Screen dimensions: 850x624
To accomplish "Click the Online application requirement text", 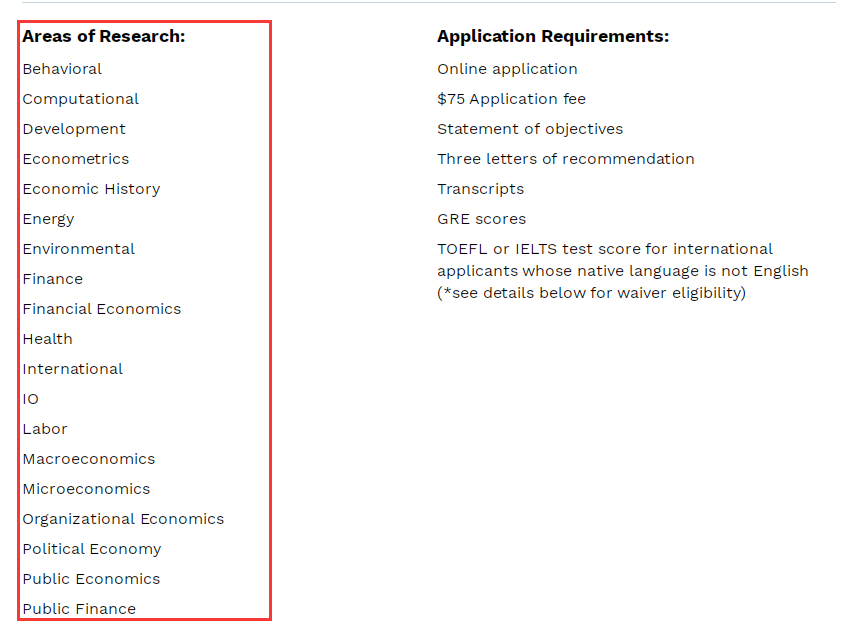I will click(x=507, y=69).
